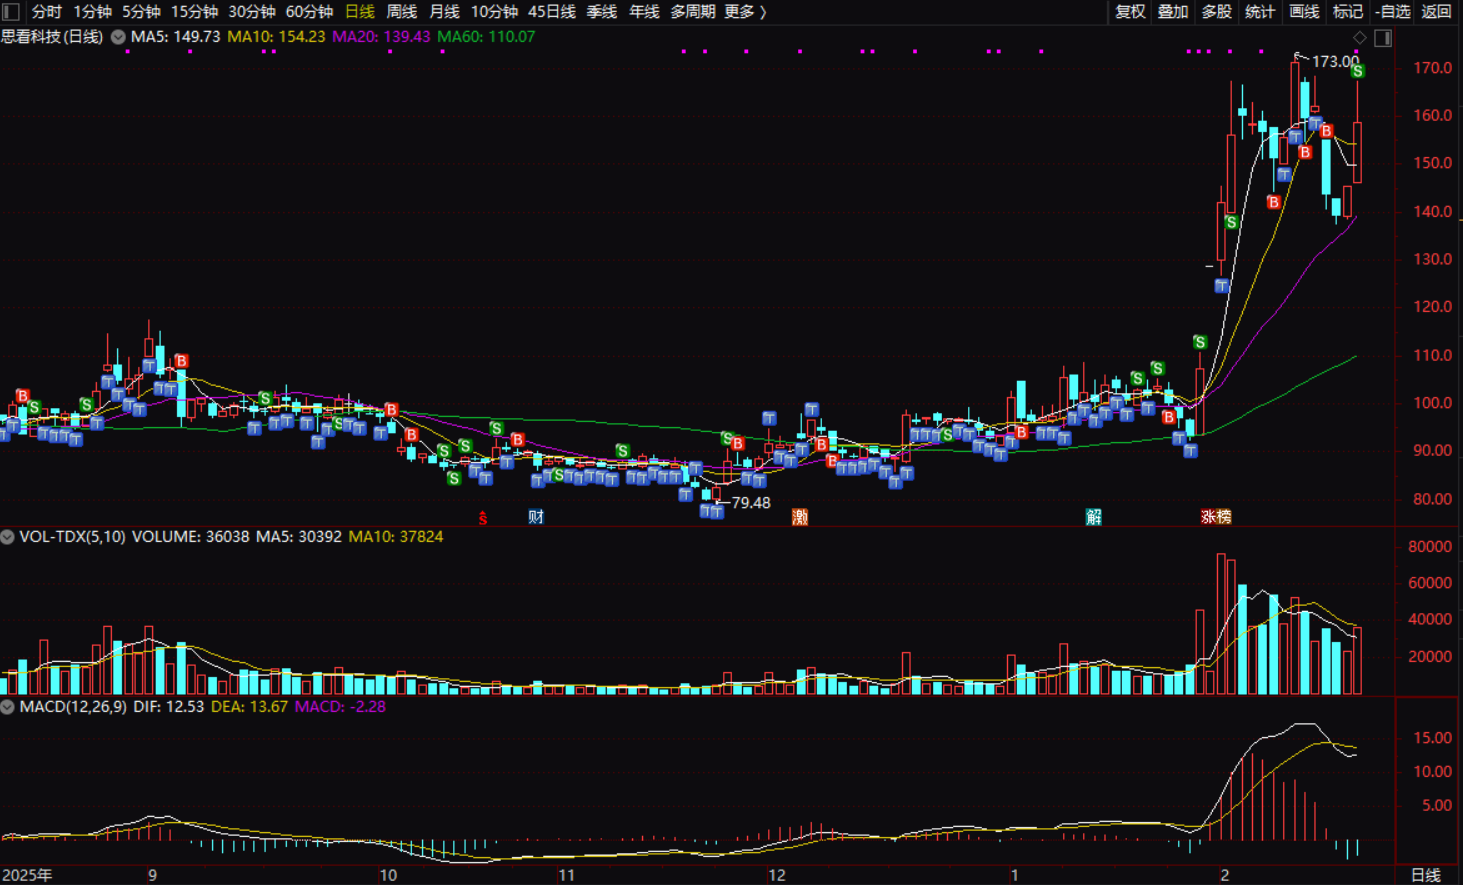Screen dimensions: 1463x885
Task: Toggle the left panel icon before 分时
Action: pos(11,12)
